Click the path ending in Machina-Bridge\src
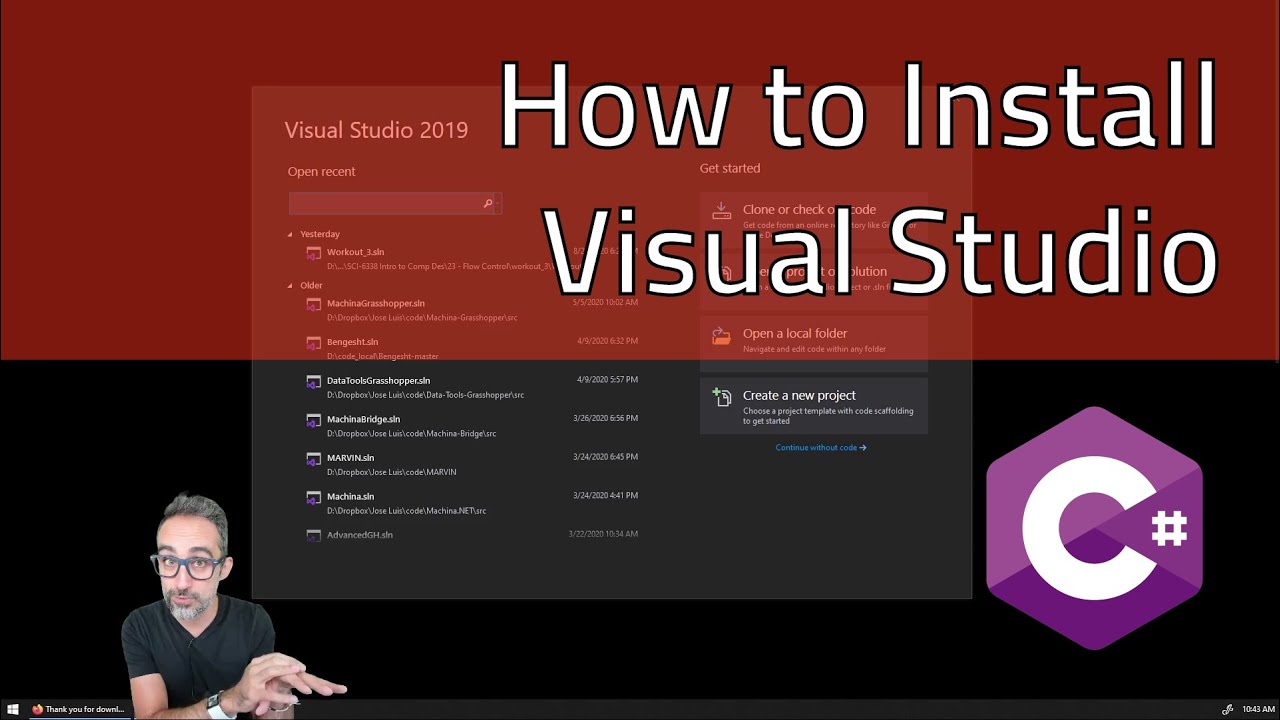The width and height of the screenshot is (1280, 720). pyautogui.click(x=411, y=434)
